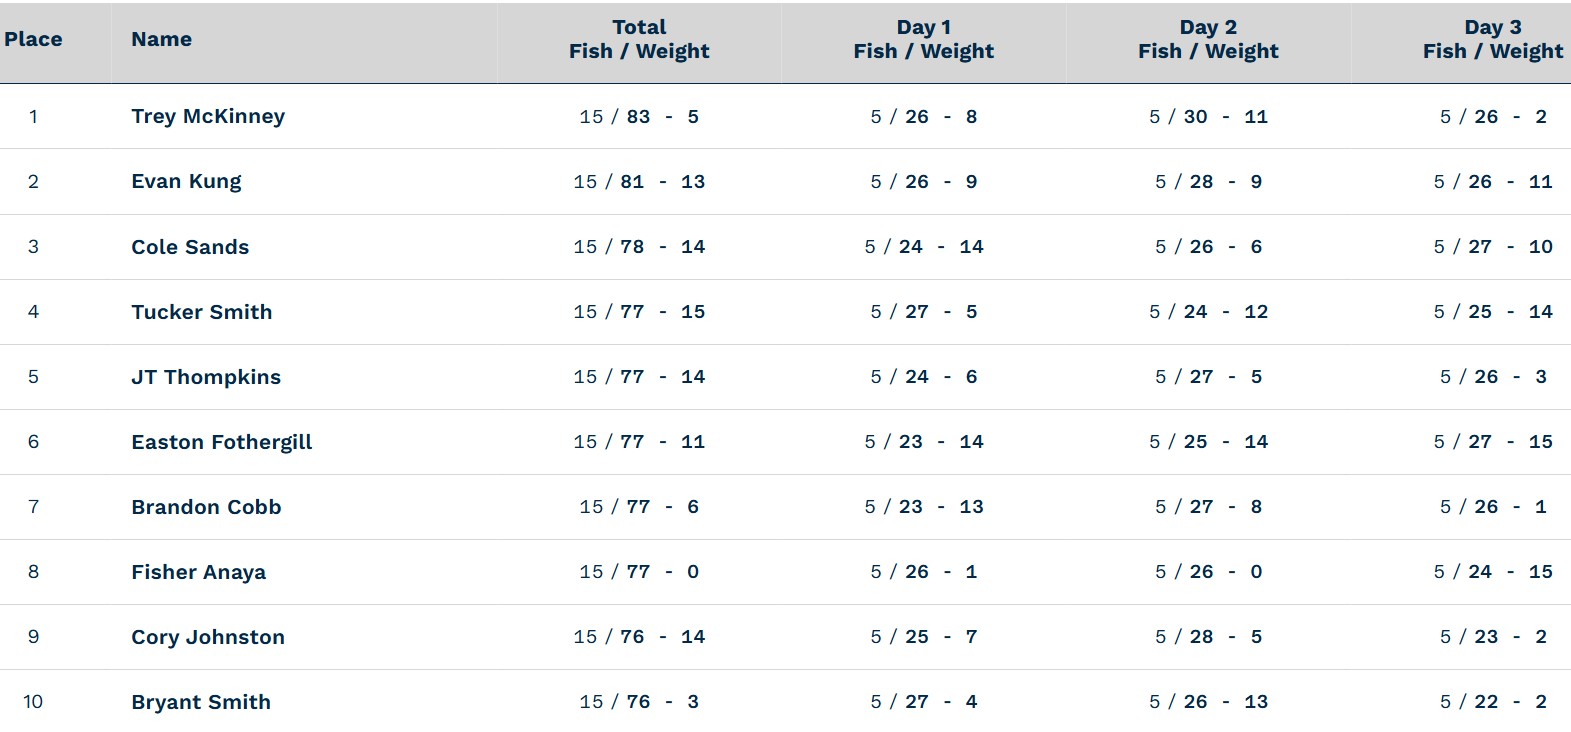The width and height of the screenshot is (1571, 732).
Task: Select Fisher Anaya's total 77 - 0 cell
Action: point(663,572)
